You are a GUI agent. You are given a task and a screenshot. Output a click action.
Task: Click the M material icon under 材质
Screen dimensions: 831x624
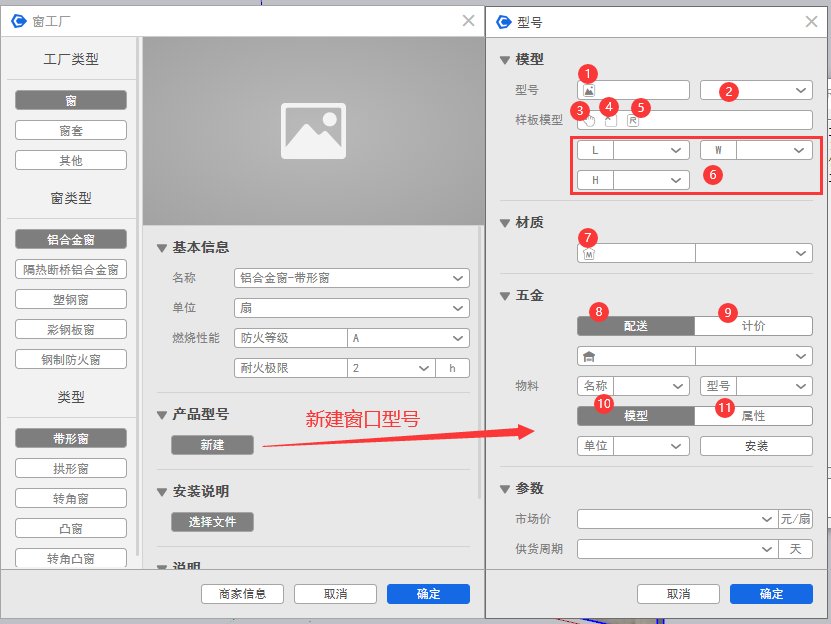[588, 254]
